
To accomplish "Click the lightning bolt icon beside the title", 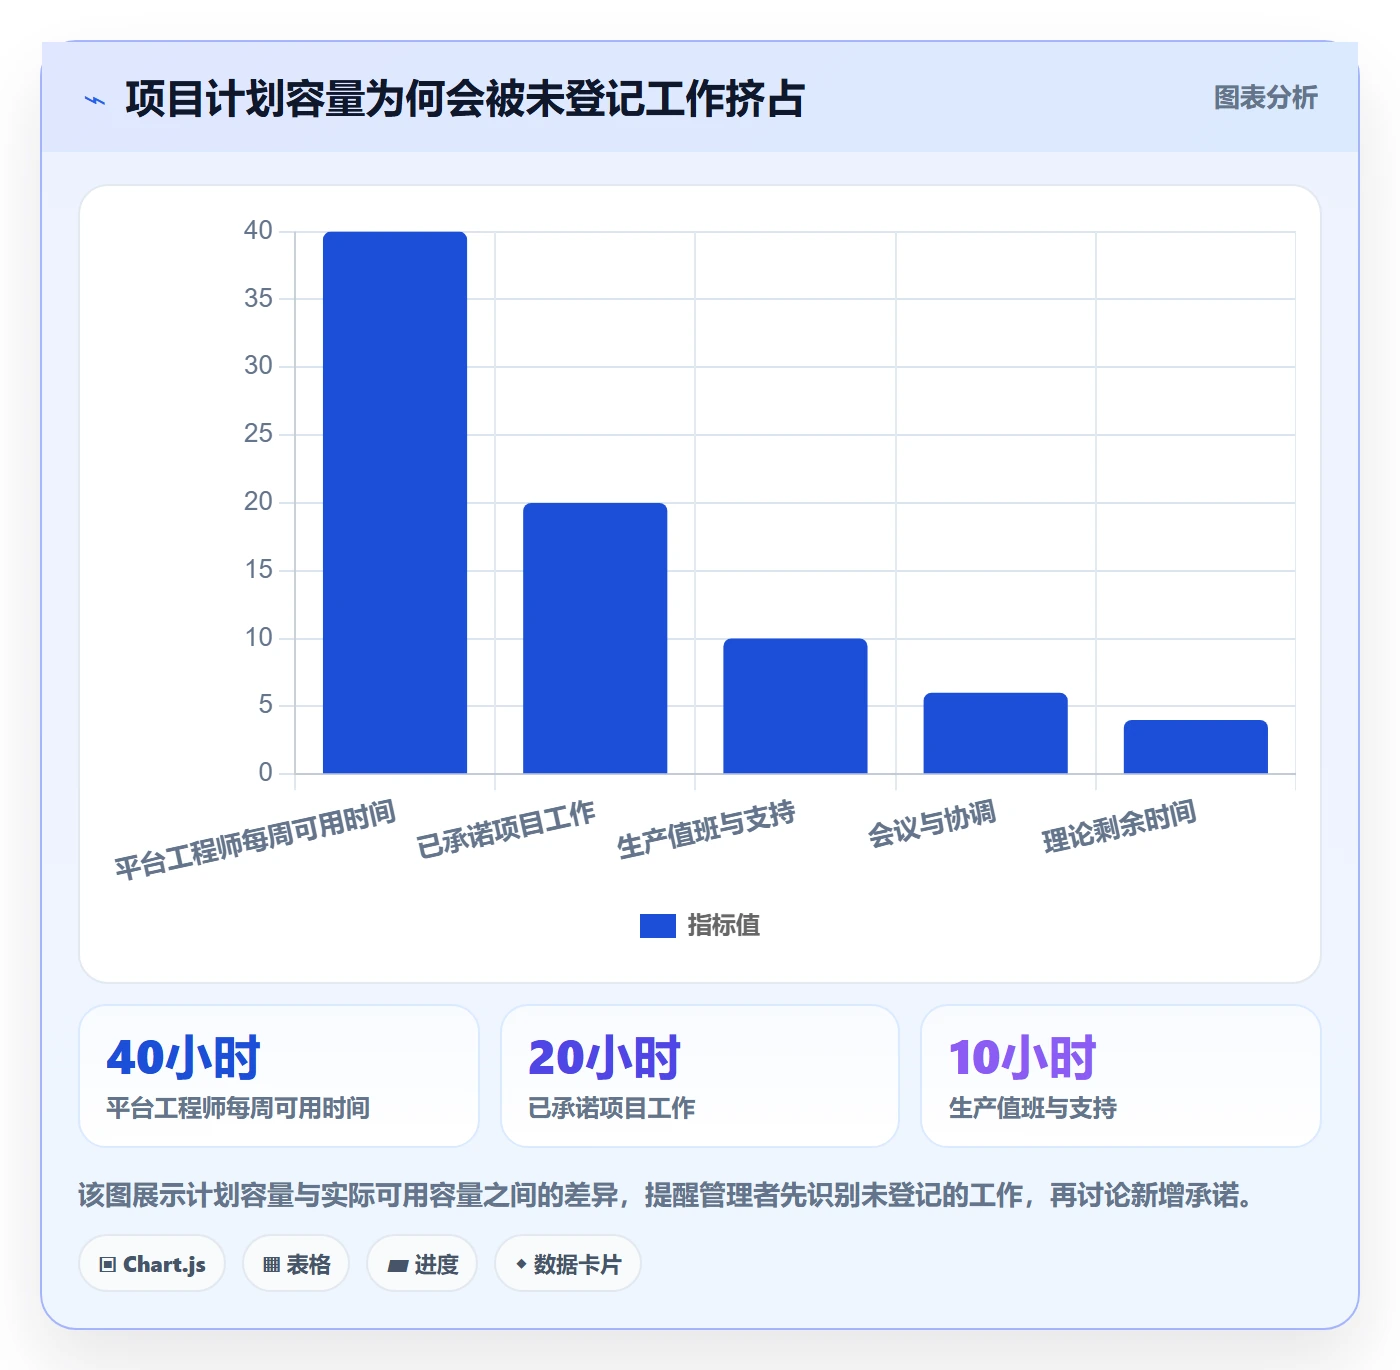I will pyautogui.click(x=95, y=100).
